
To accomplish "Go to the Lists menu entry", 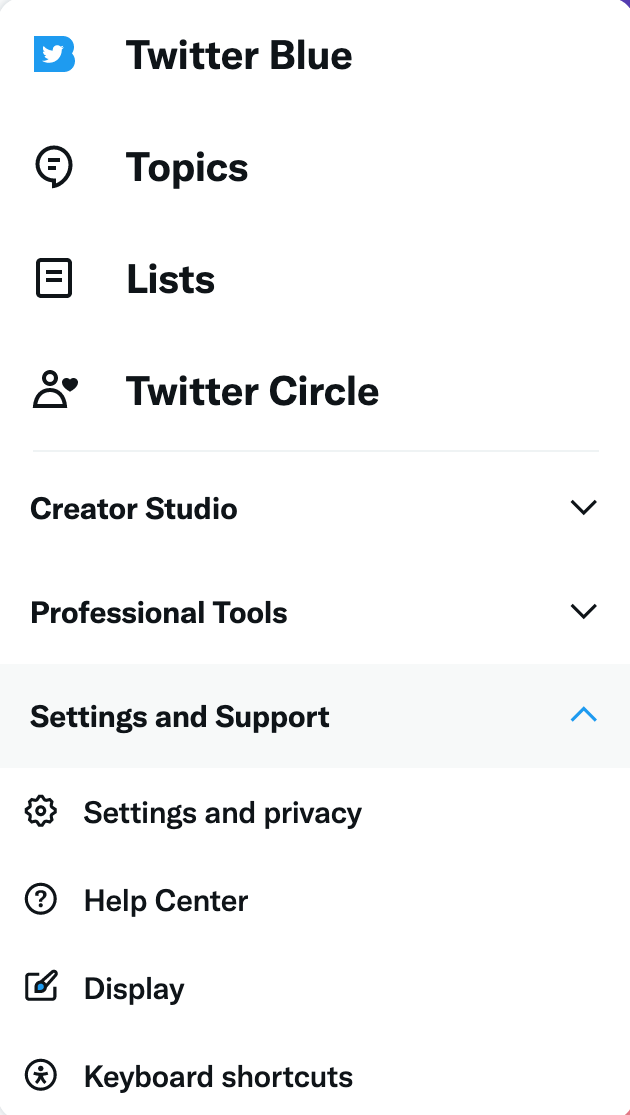I will point(171,280).
